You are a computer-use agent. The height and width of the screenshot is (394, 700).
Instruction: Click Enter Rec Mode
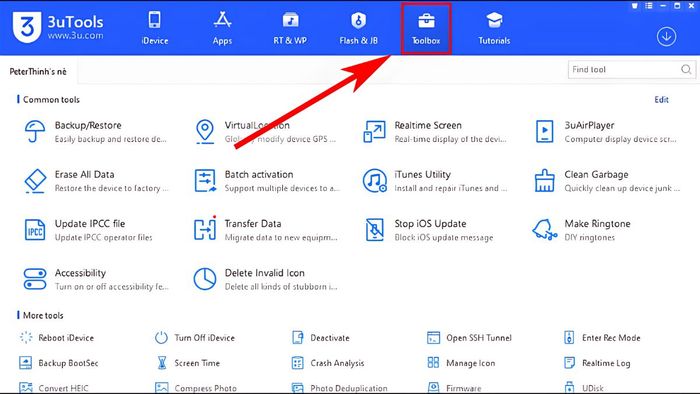(x=601, y=338)
